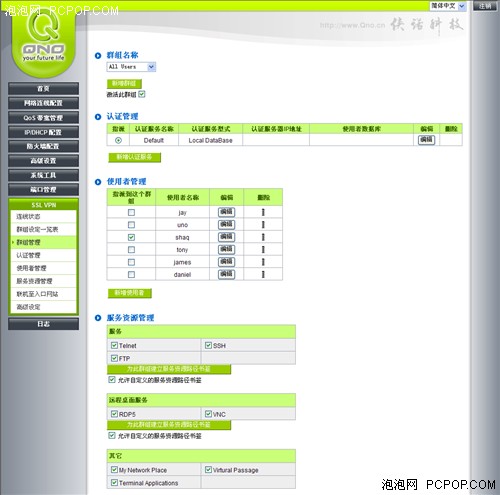The height and width of the screenshot is (495, 500).
Task: Click the delete icon for user shaq
Action: (263, 237)
